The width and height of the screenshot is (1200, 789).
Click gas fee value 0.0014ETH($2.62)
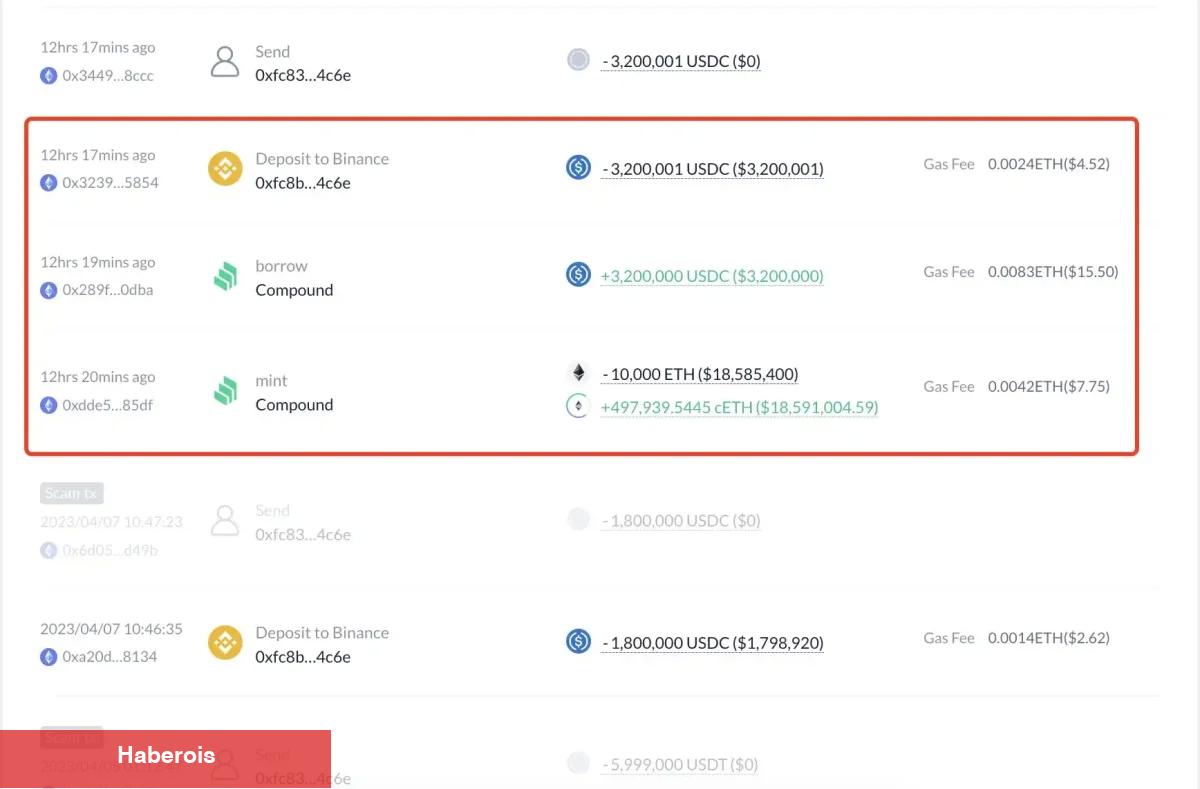pyautogui.click(x=1049, y=638)
